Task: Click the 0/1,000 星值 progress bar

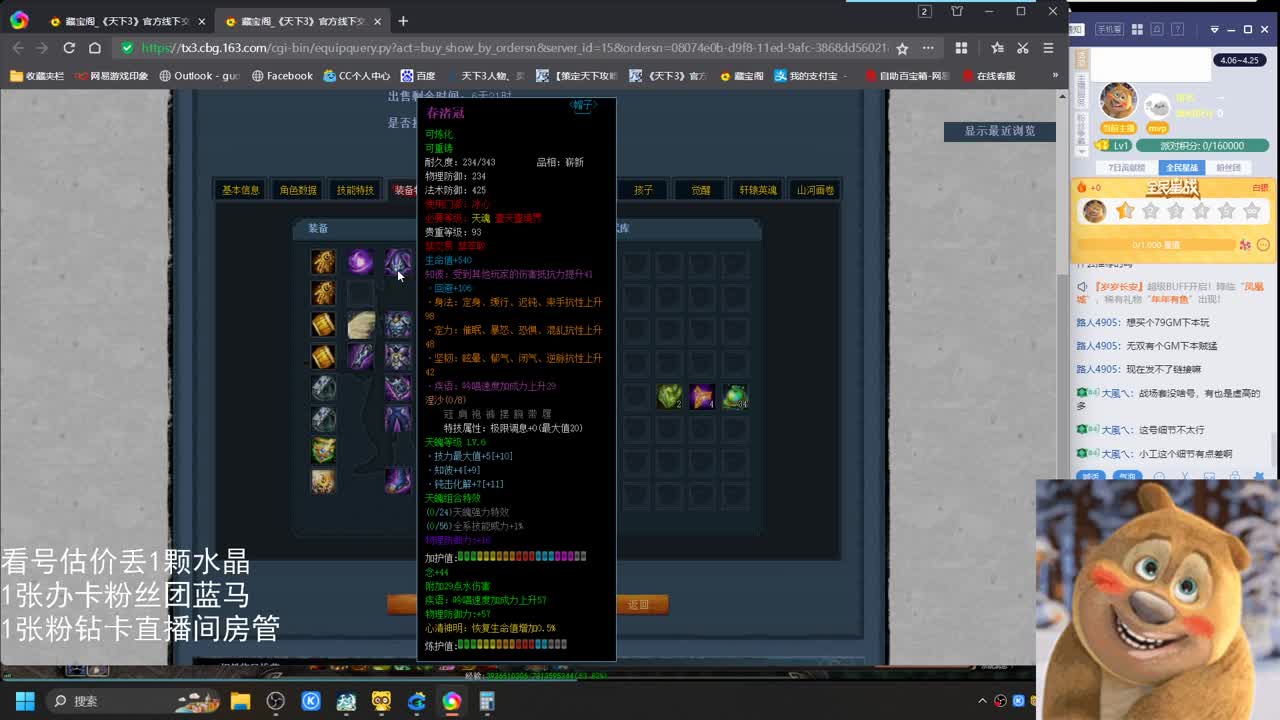Action: [1155, 245]
